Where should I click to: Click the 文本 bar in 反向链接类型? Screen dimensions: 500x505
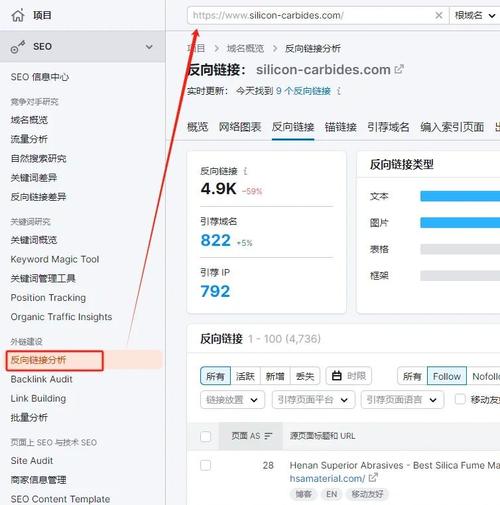(x=460, y=196)
